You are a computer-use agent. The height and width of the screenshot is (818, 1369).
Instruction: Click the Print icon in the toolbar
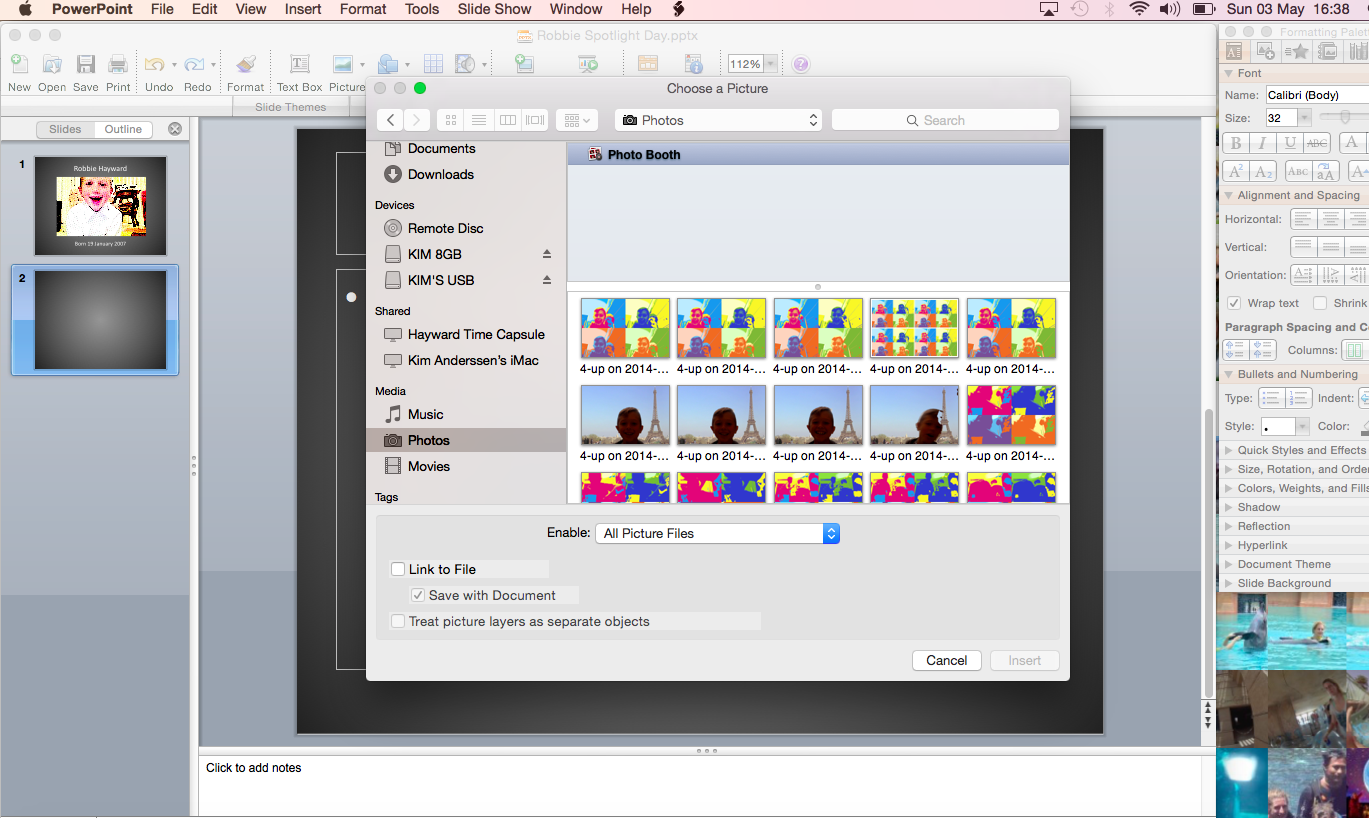point(118,64)
